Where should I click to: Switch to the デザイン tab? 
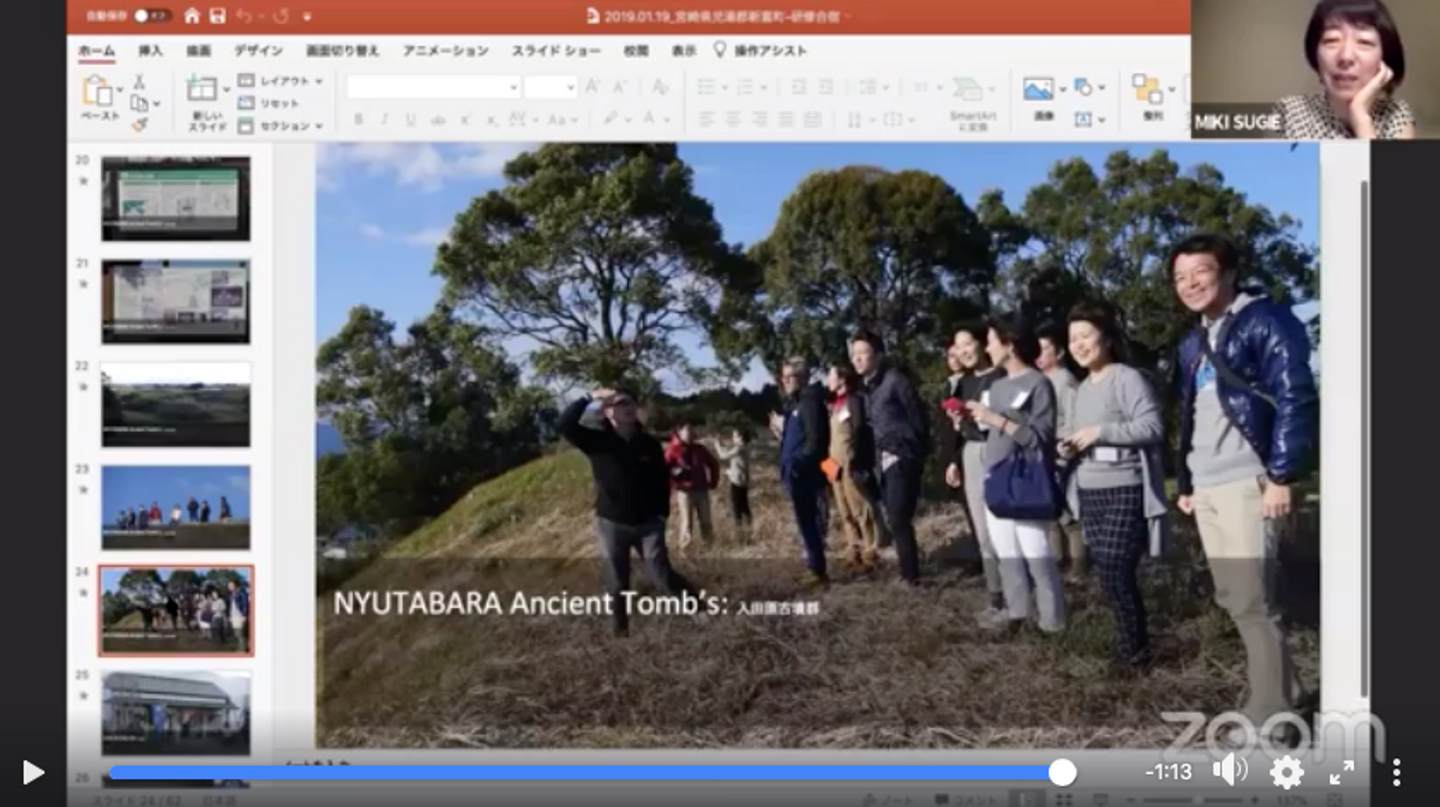click(258, 51)
